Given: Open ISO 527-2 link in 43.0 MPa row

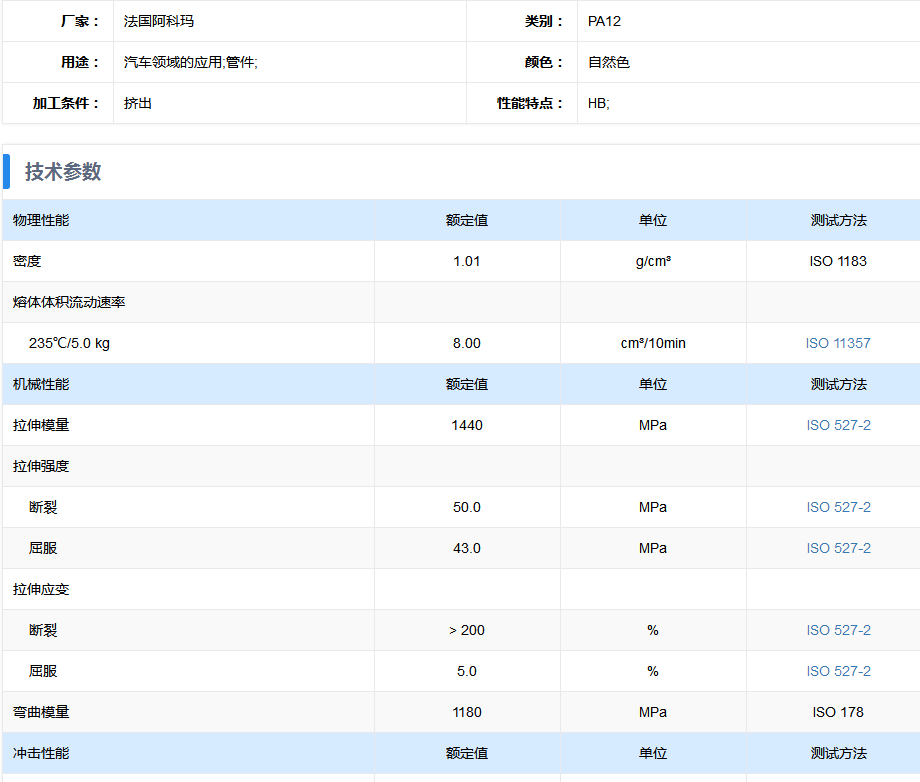Looking at the screenshot, I should pos(838,548).
